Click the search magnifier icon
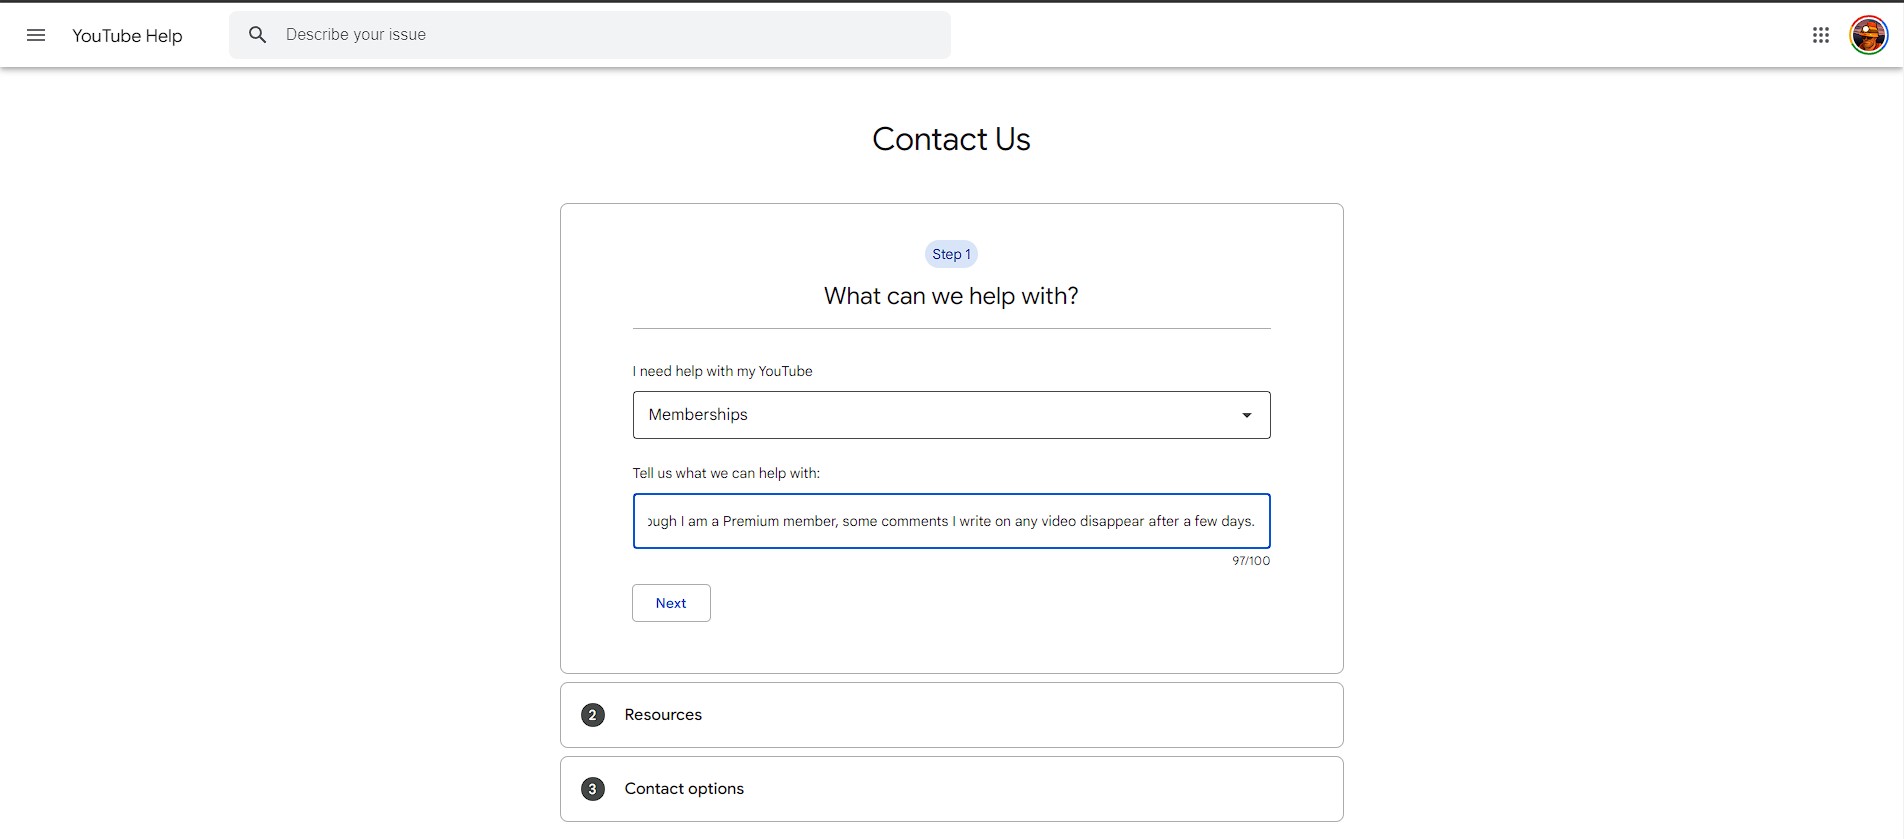1904x839 pixels. [257, 35]
